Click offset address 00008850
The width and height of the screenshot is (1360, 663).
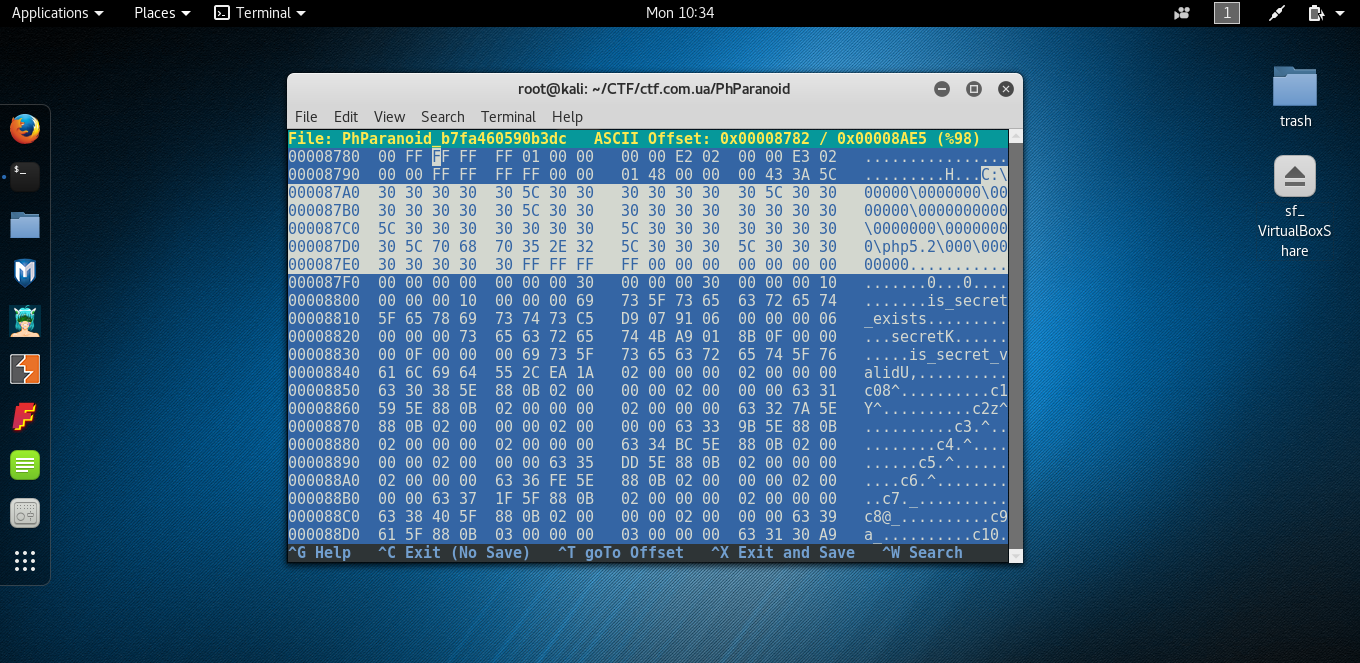324,391
